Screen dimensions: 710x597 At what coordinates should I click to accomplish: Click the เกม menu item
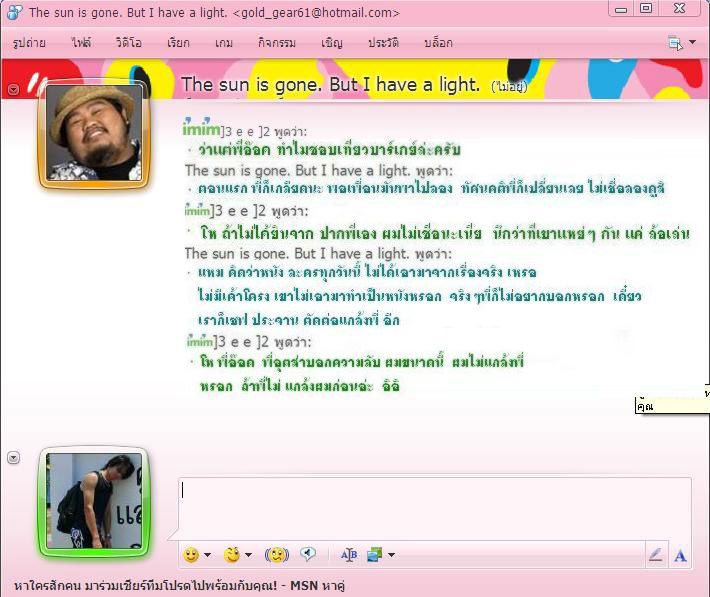coord(223,43)
